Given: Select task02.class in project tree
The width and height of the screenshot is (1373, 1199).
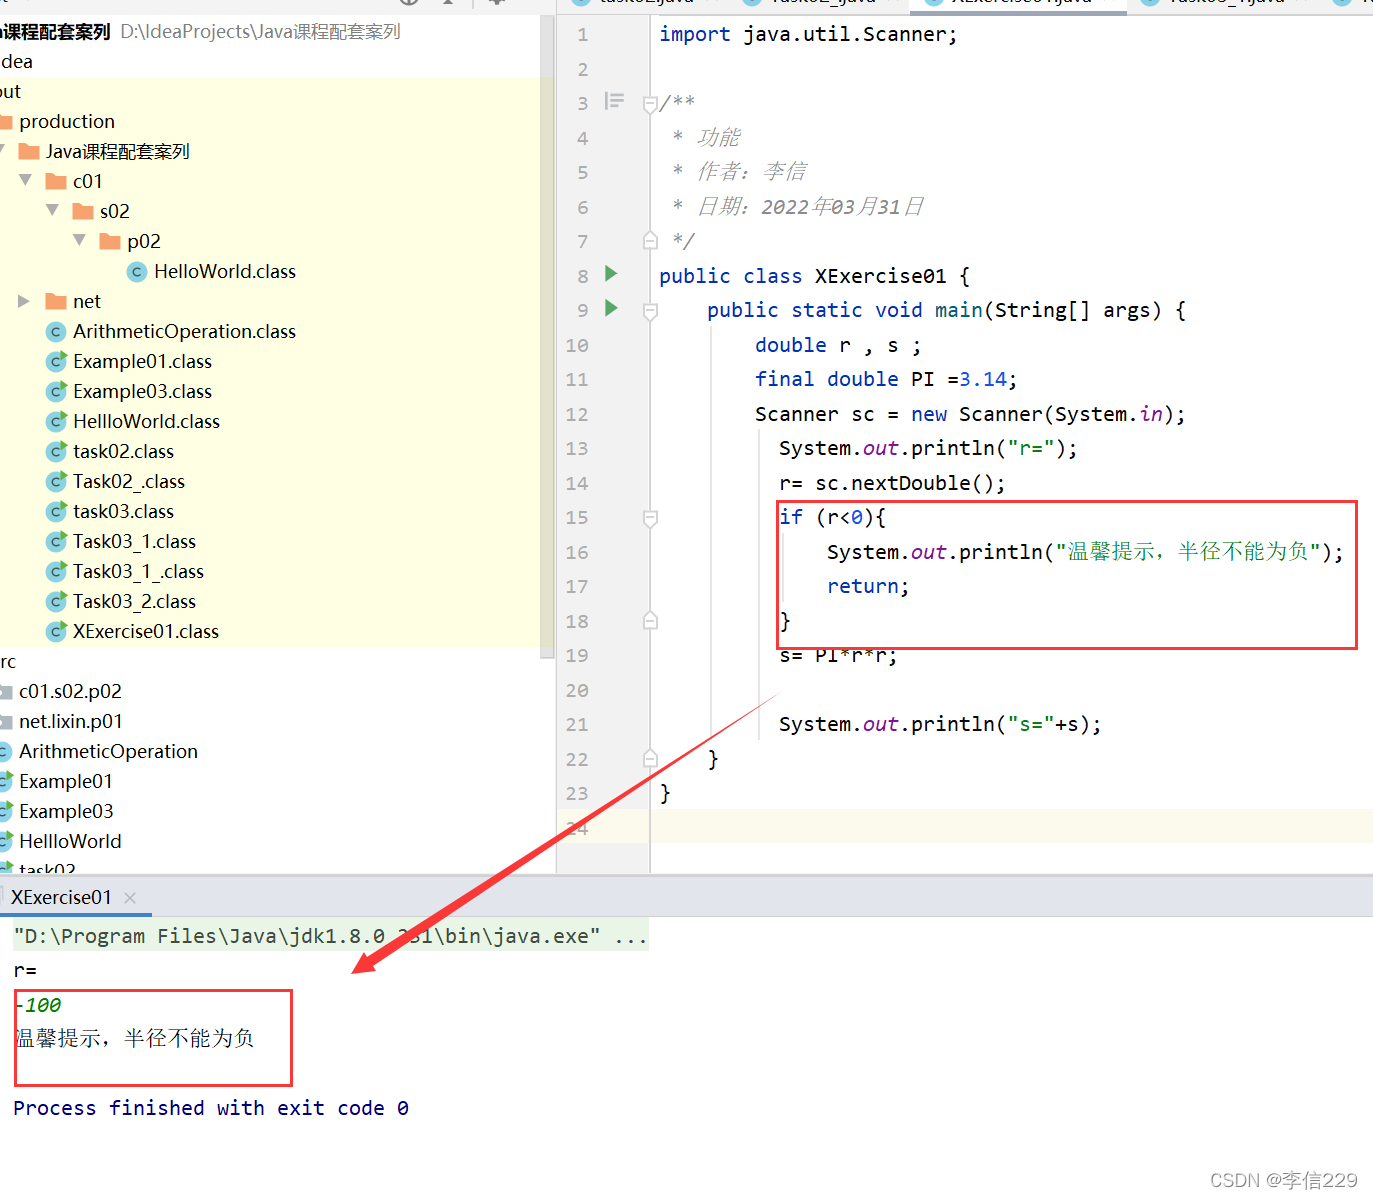Looking at the screenshot, I should tap(123, 452).
